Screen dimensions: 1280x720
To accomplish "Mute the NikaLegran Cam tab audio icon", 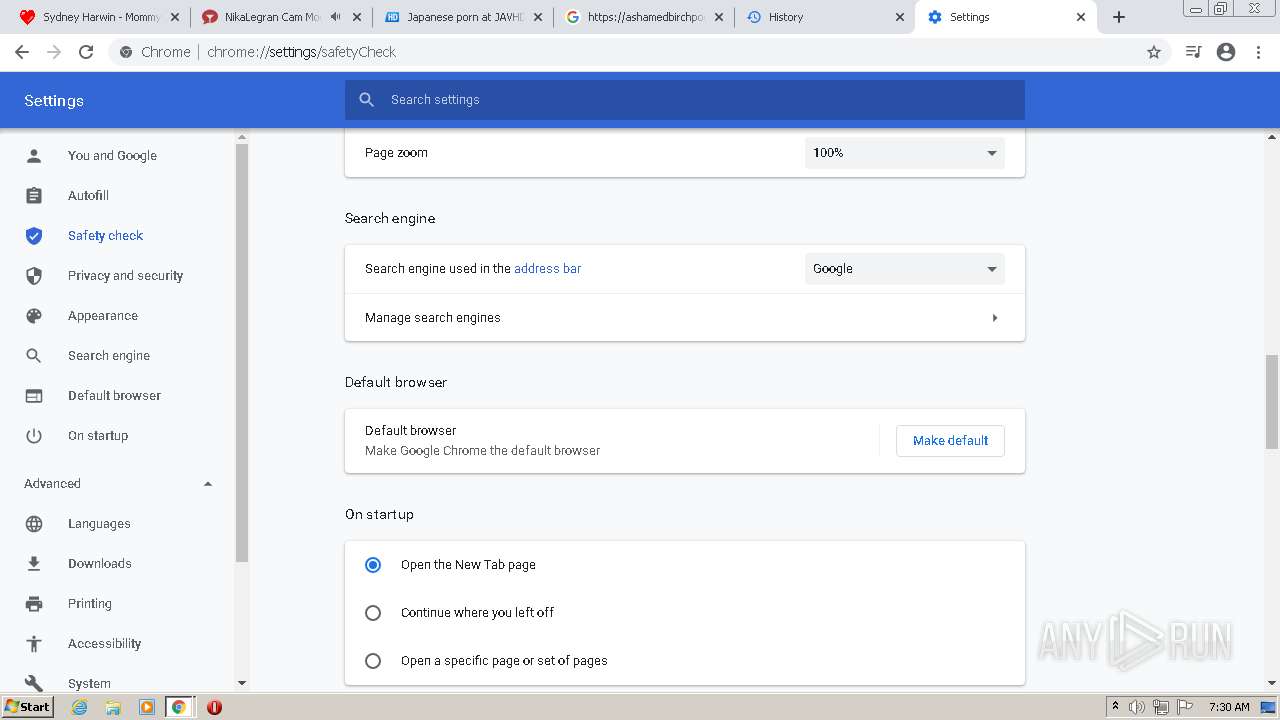I will [x=336, y=17].
